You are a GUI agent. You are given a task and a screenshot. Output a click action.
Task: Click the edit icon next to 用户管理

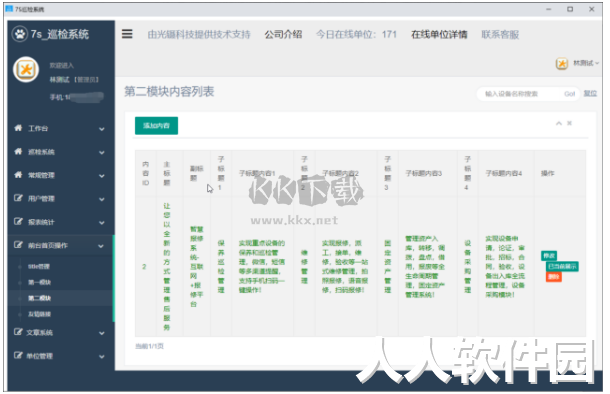point(18,198)
